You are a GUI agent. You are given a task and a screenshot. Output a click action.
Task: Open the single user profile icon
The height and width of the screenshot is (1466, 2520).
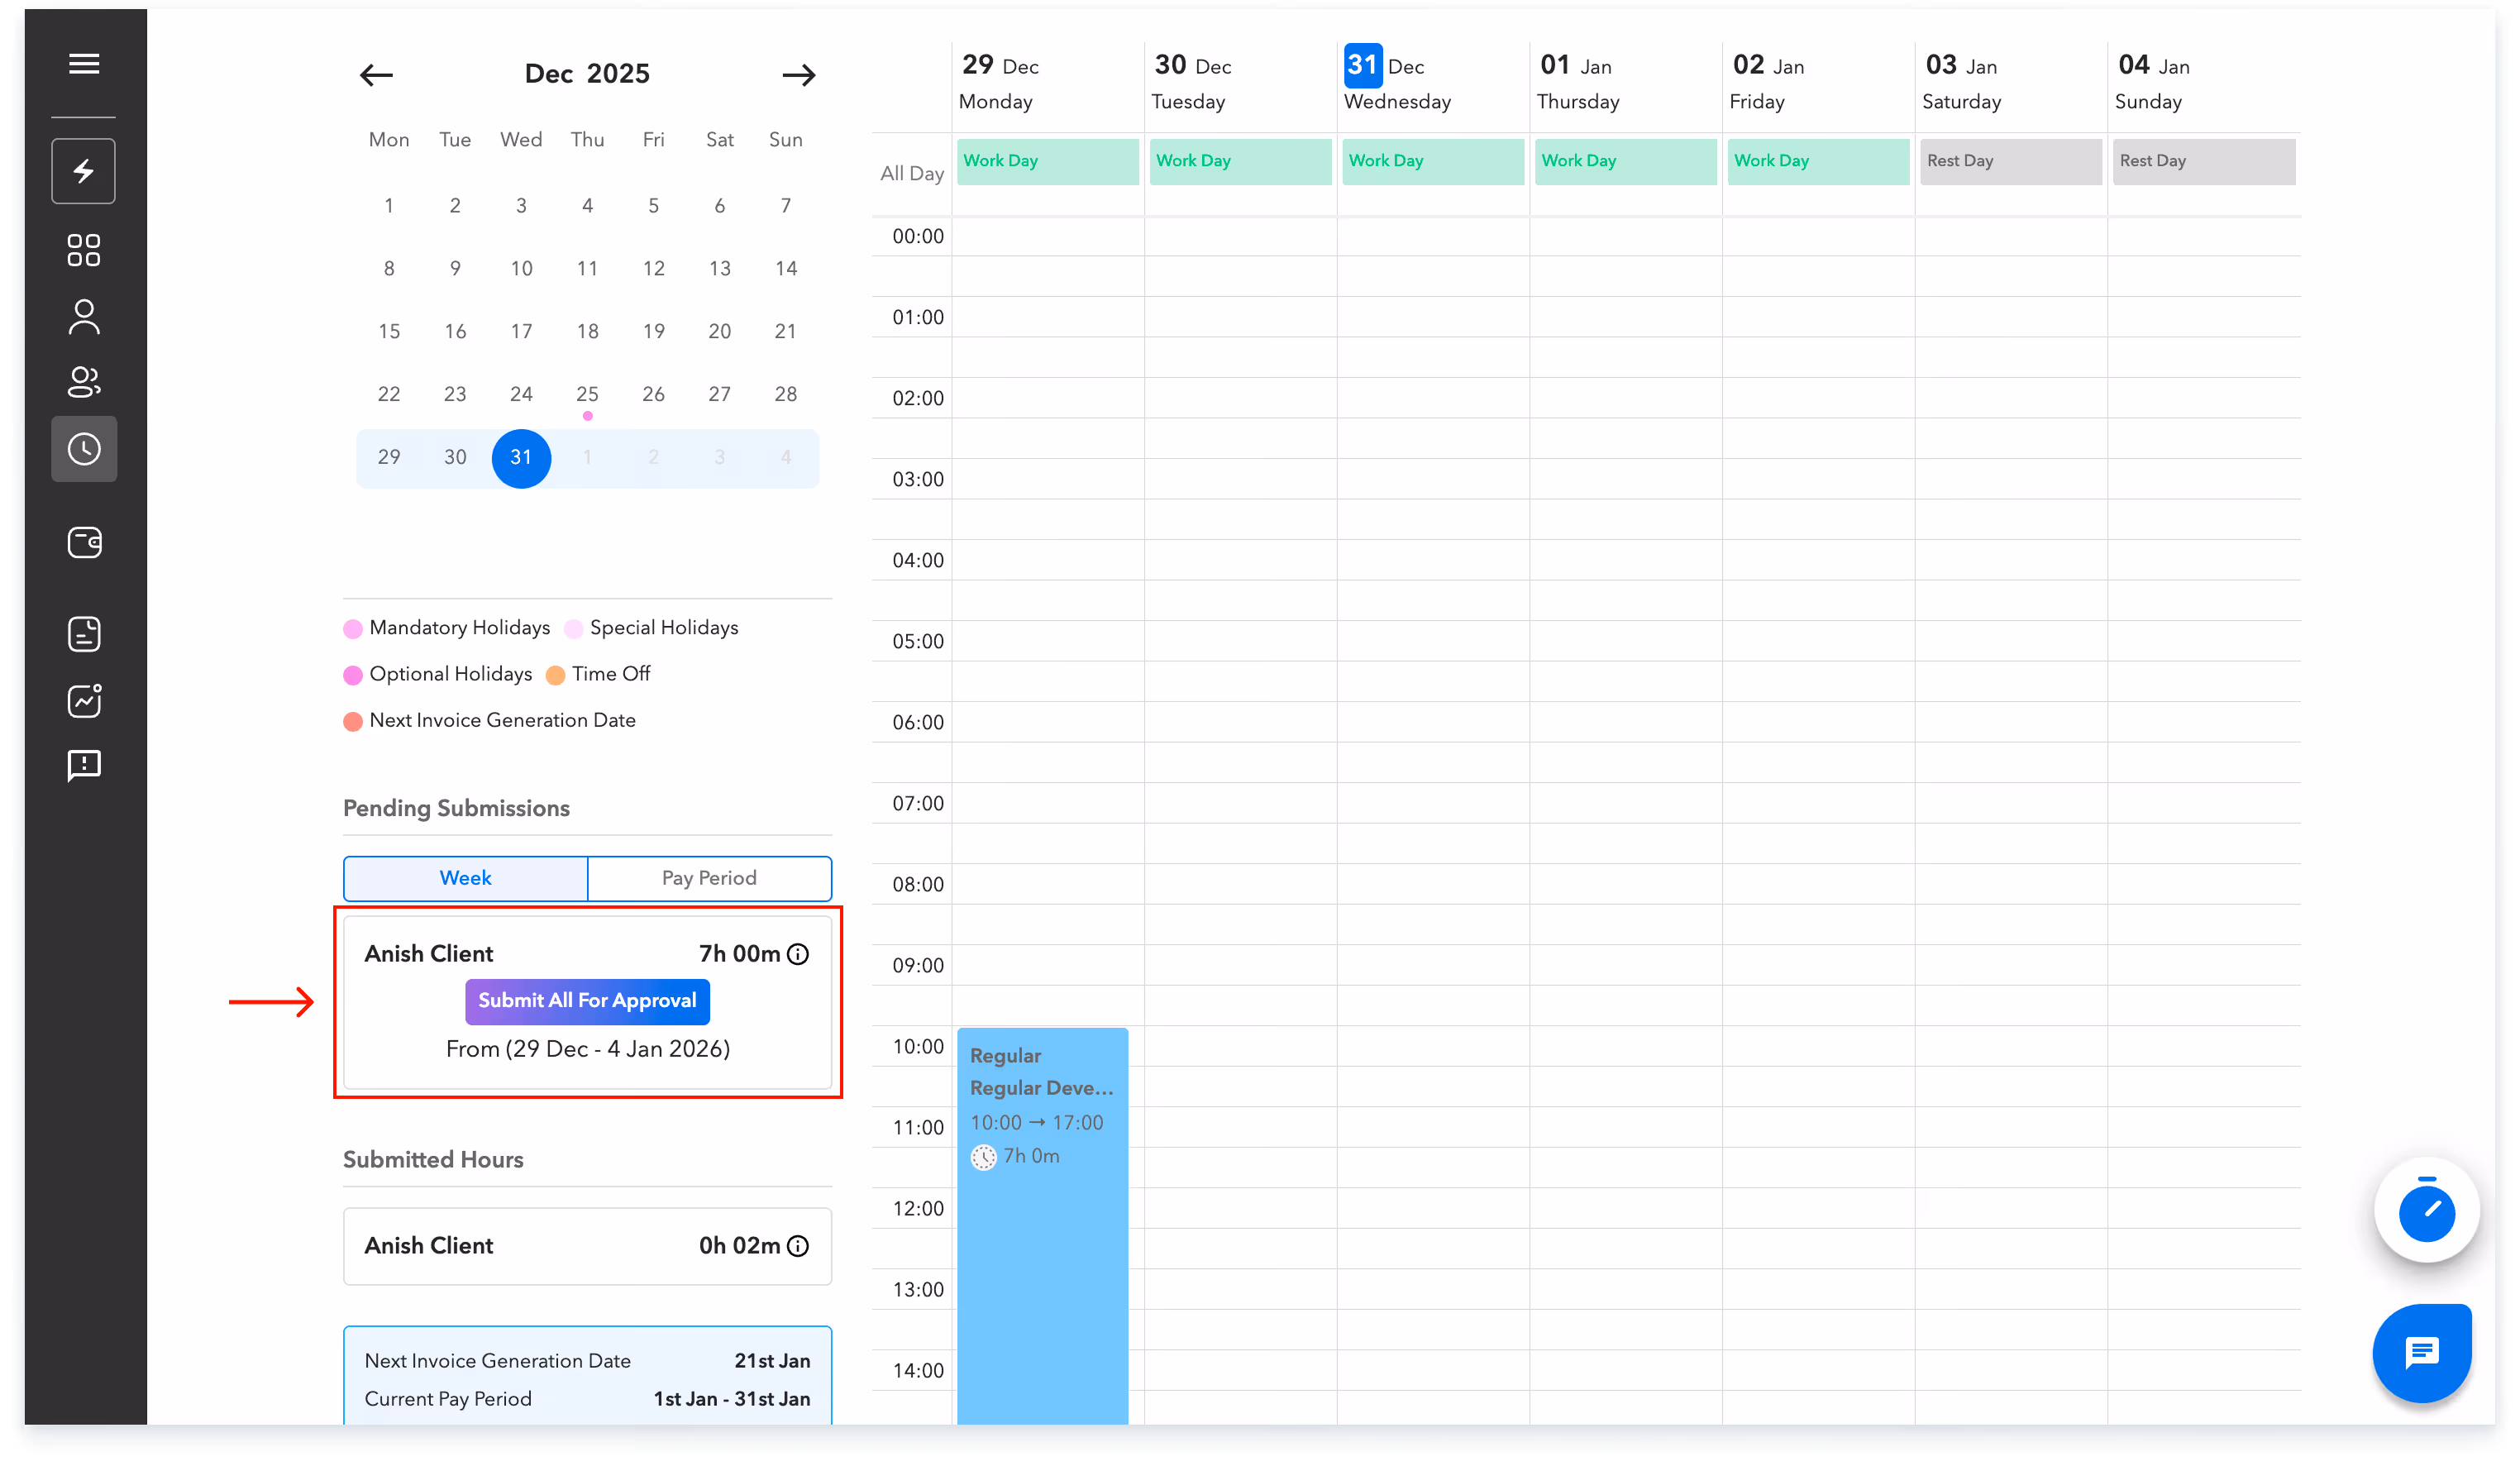[84, 317]
